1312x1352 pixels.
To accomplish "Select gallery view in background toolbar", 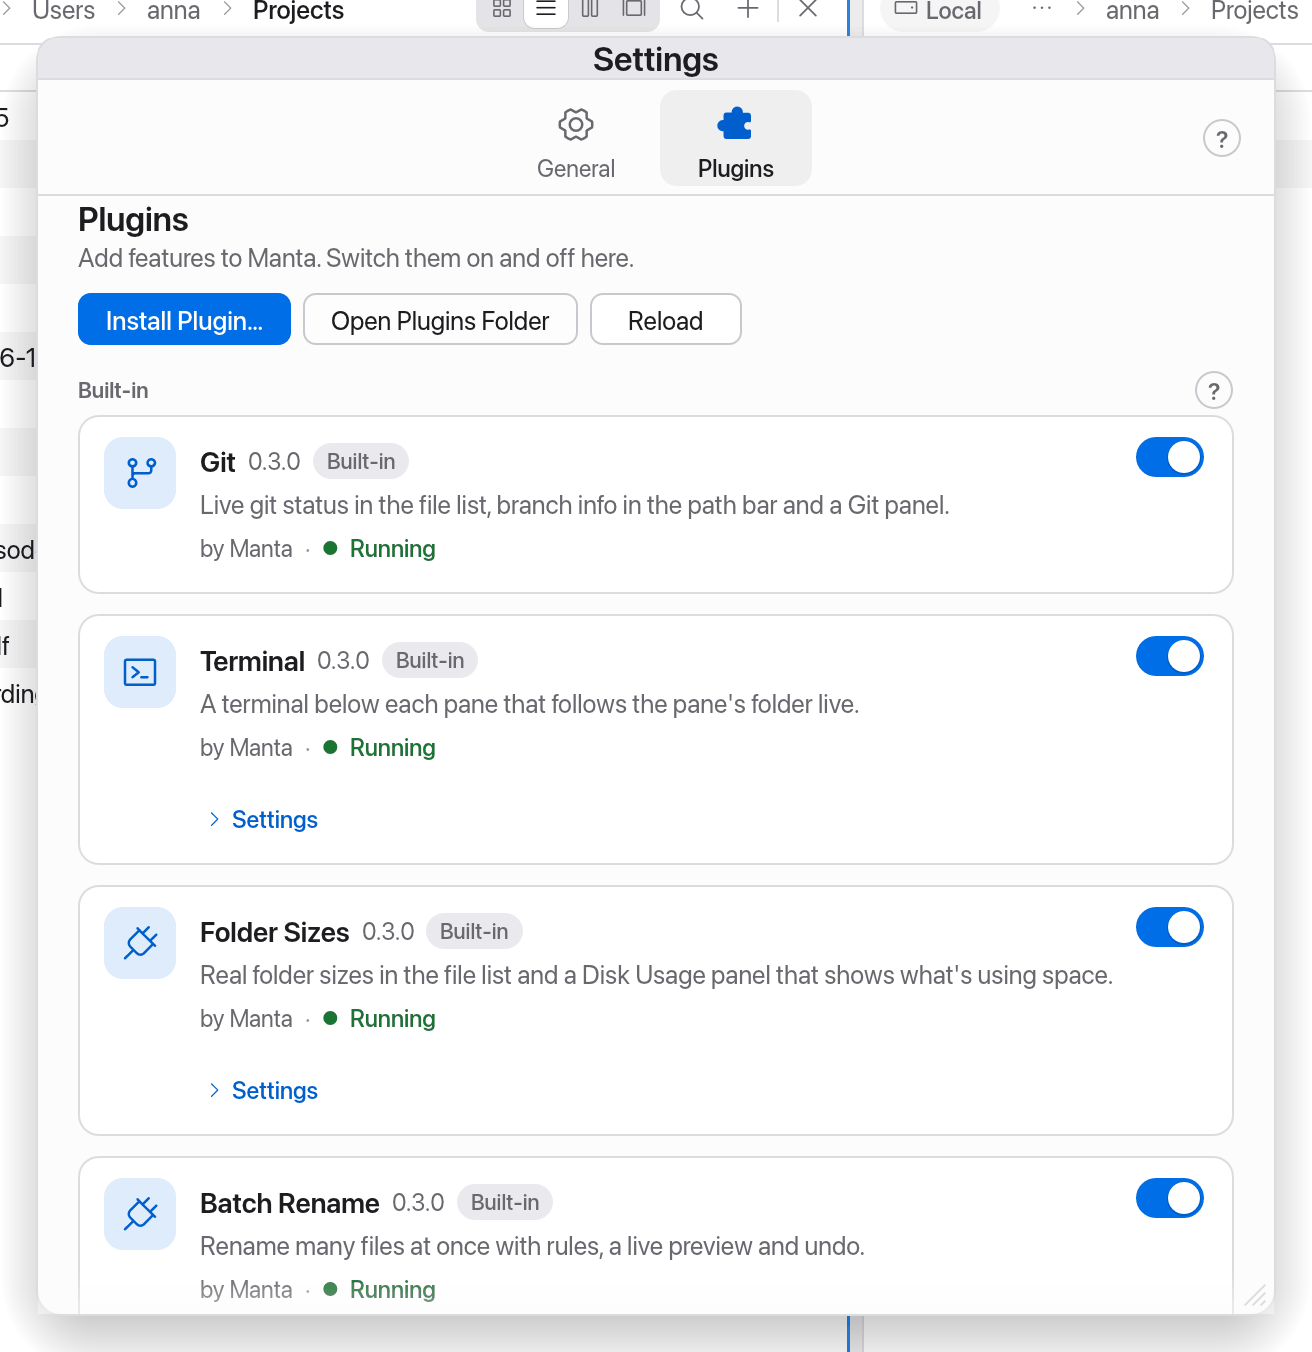I will (x=634, y=10).
